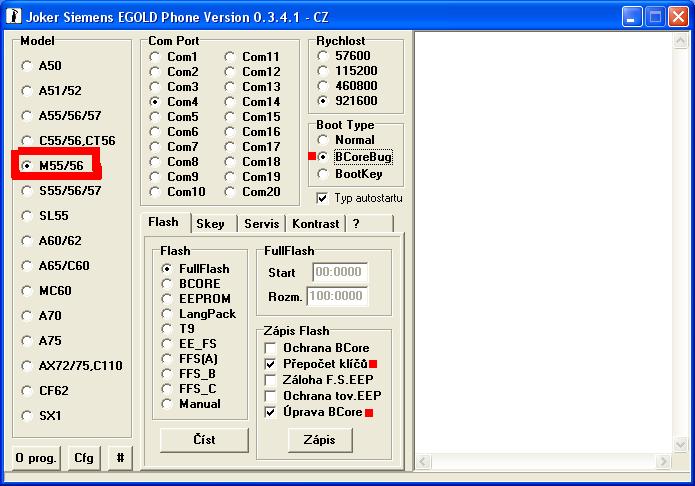Click the Joker app icon in title bar

pyautogui.click(x=14, y=16)
